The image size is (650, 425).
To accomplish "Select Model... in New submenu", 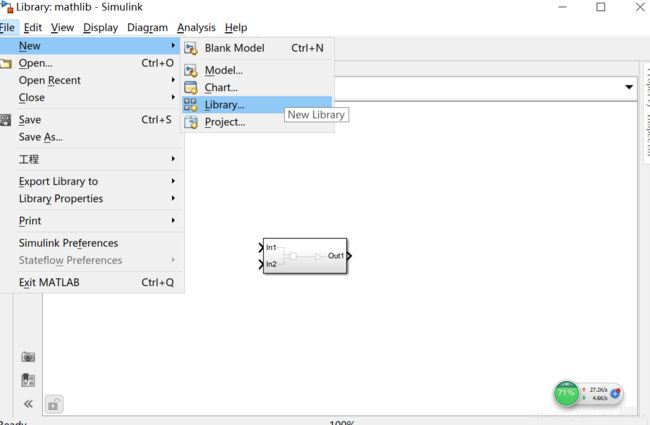I will (x=257, y=70).
